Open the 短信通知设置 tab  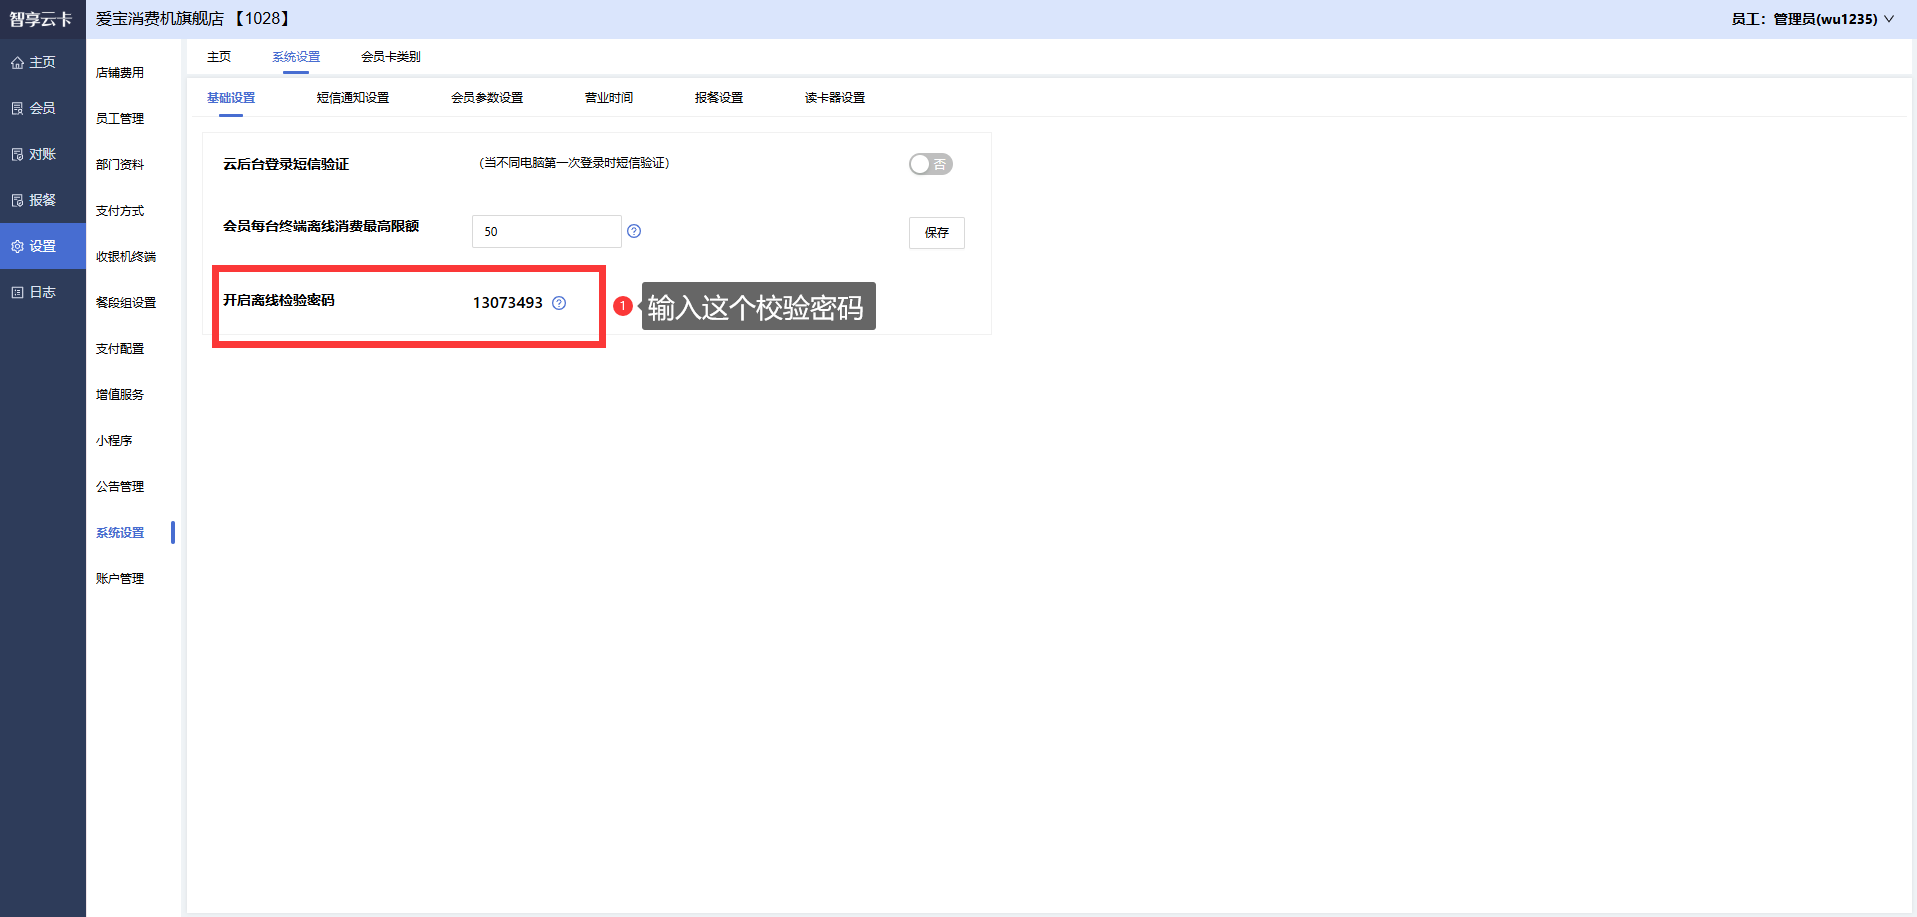tap(352, 98)
